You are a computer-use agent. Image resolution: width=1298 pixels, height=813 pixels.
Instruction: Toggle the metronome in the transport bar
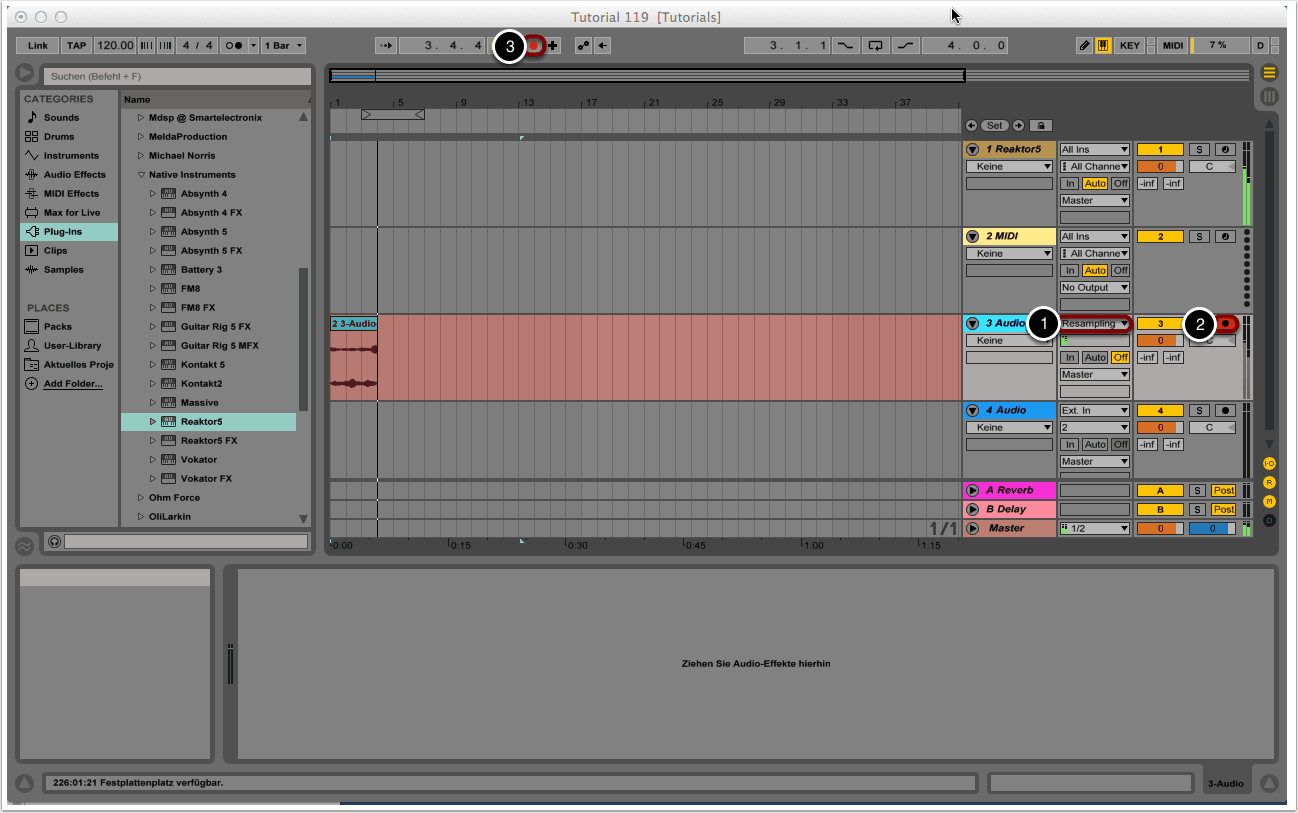234,46
